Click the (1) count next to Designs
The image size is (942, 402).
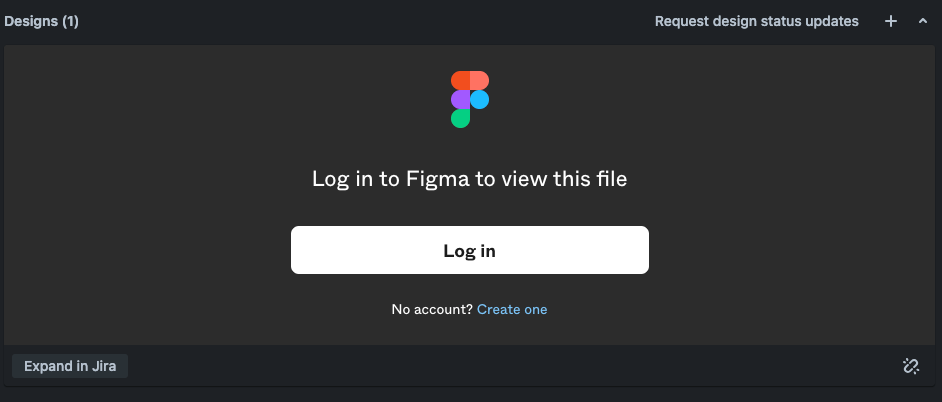[70, 22]
